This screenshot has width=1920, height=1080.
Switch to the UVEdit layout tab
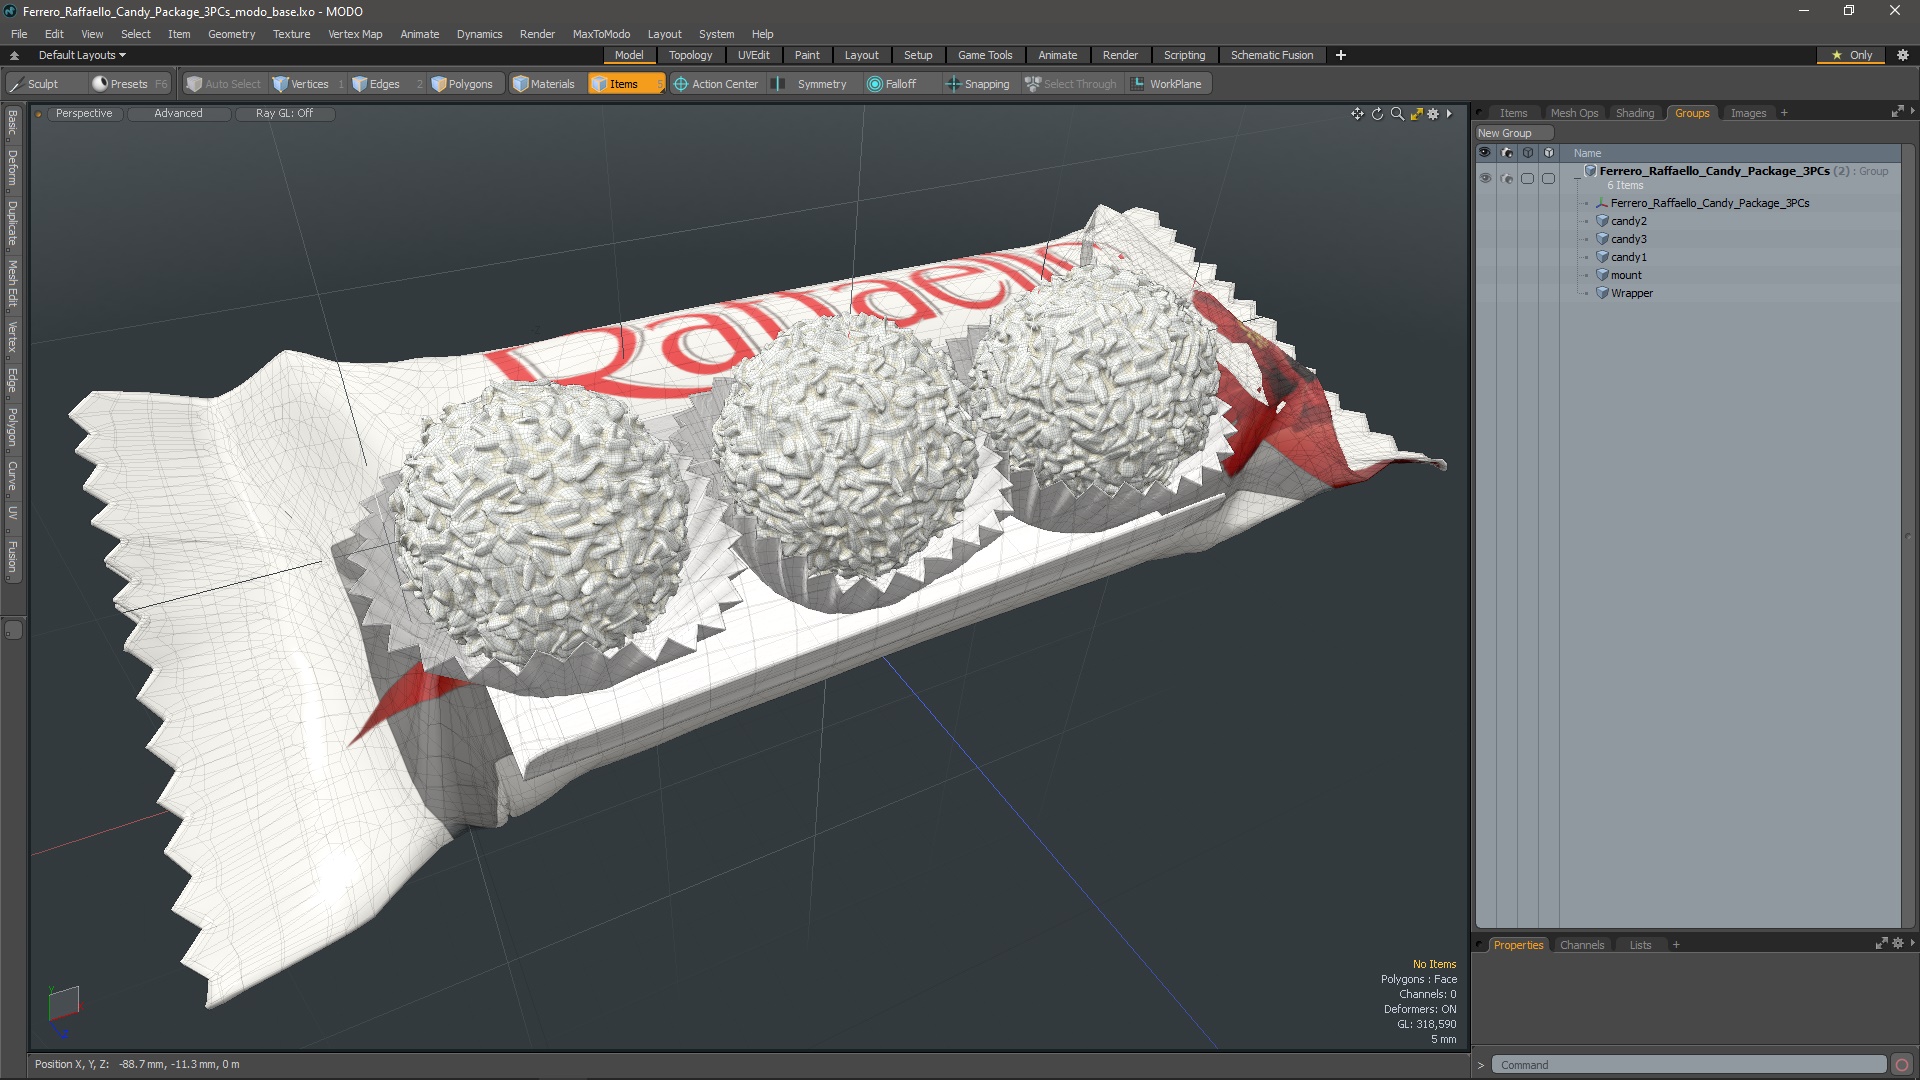(753, 55)
